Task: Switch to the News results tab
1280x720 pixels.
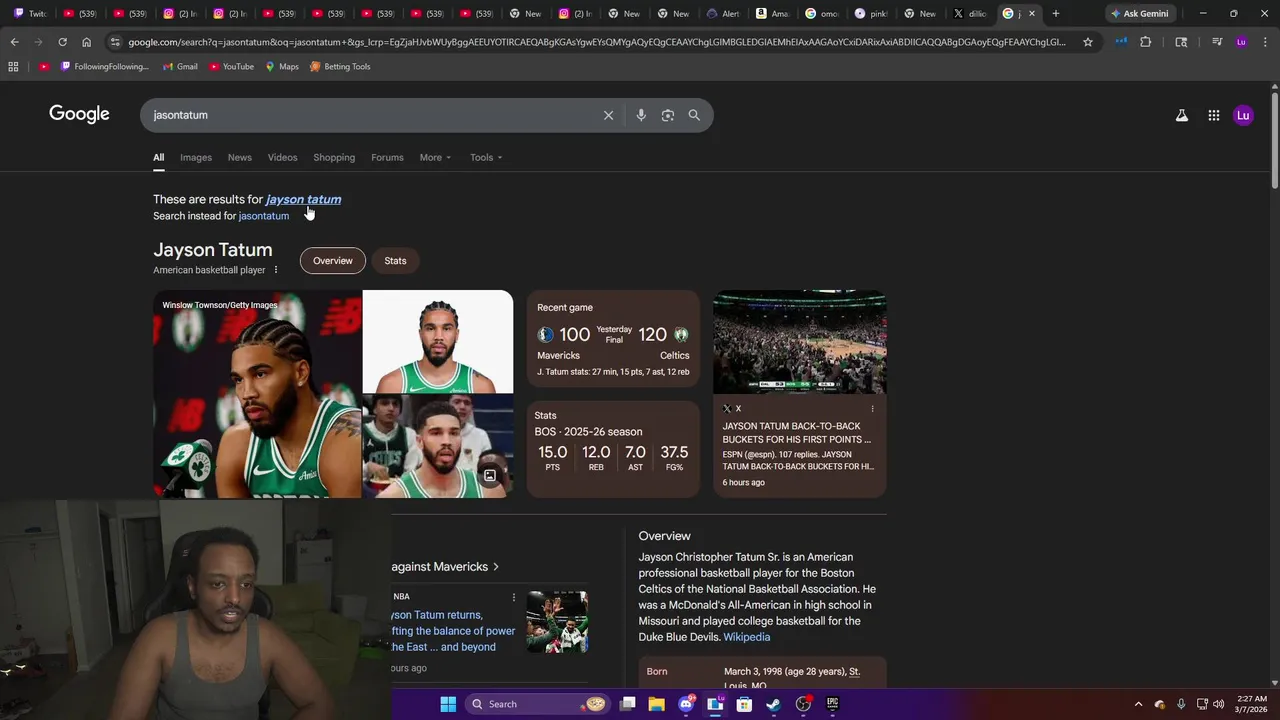Action: [x=240, y=157]
